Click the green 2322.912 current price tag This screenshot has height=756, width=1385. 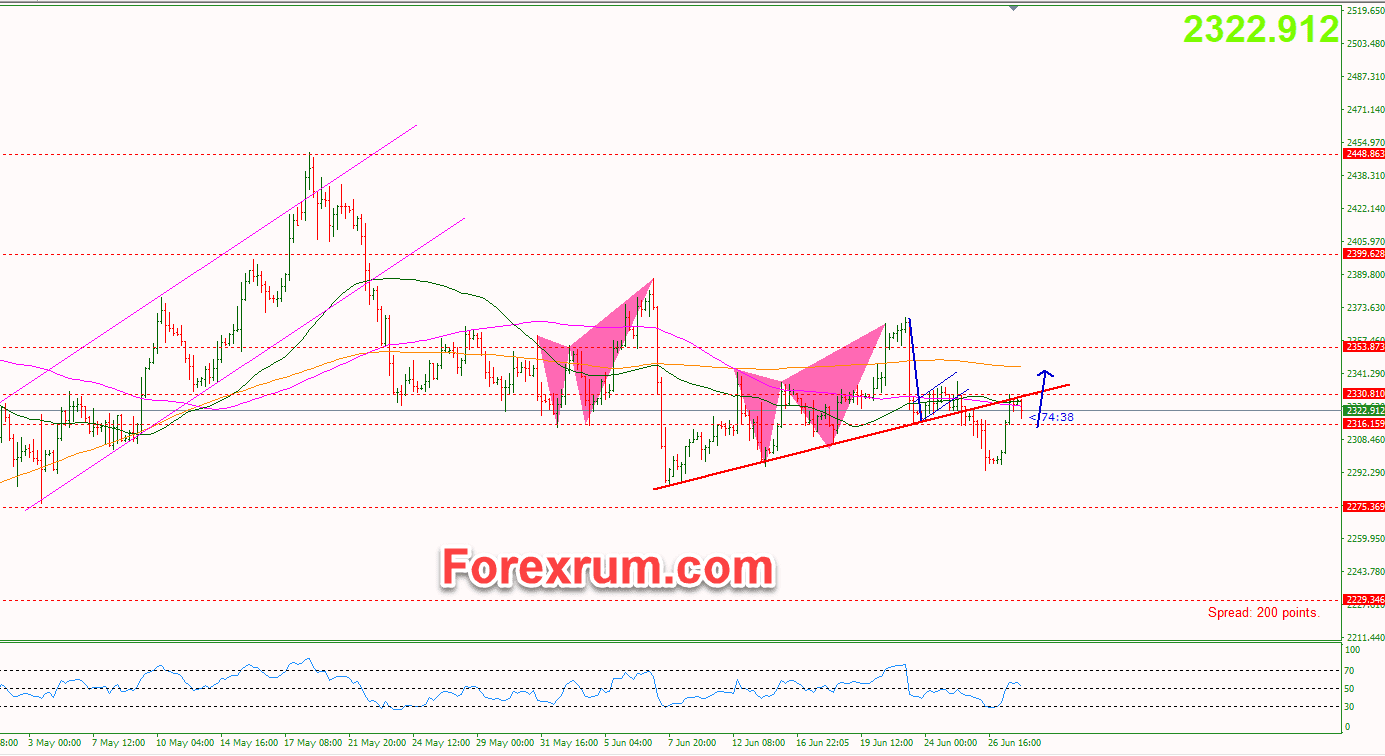click(x=1365, y=410)
